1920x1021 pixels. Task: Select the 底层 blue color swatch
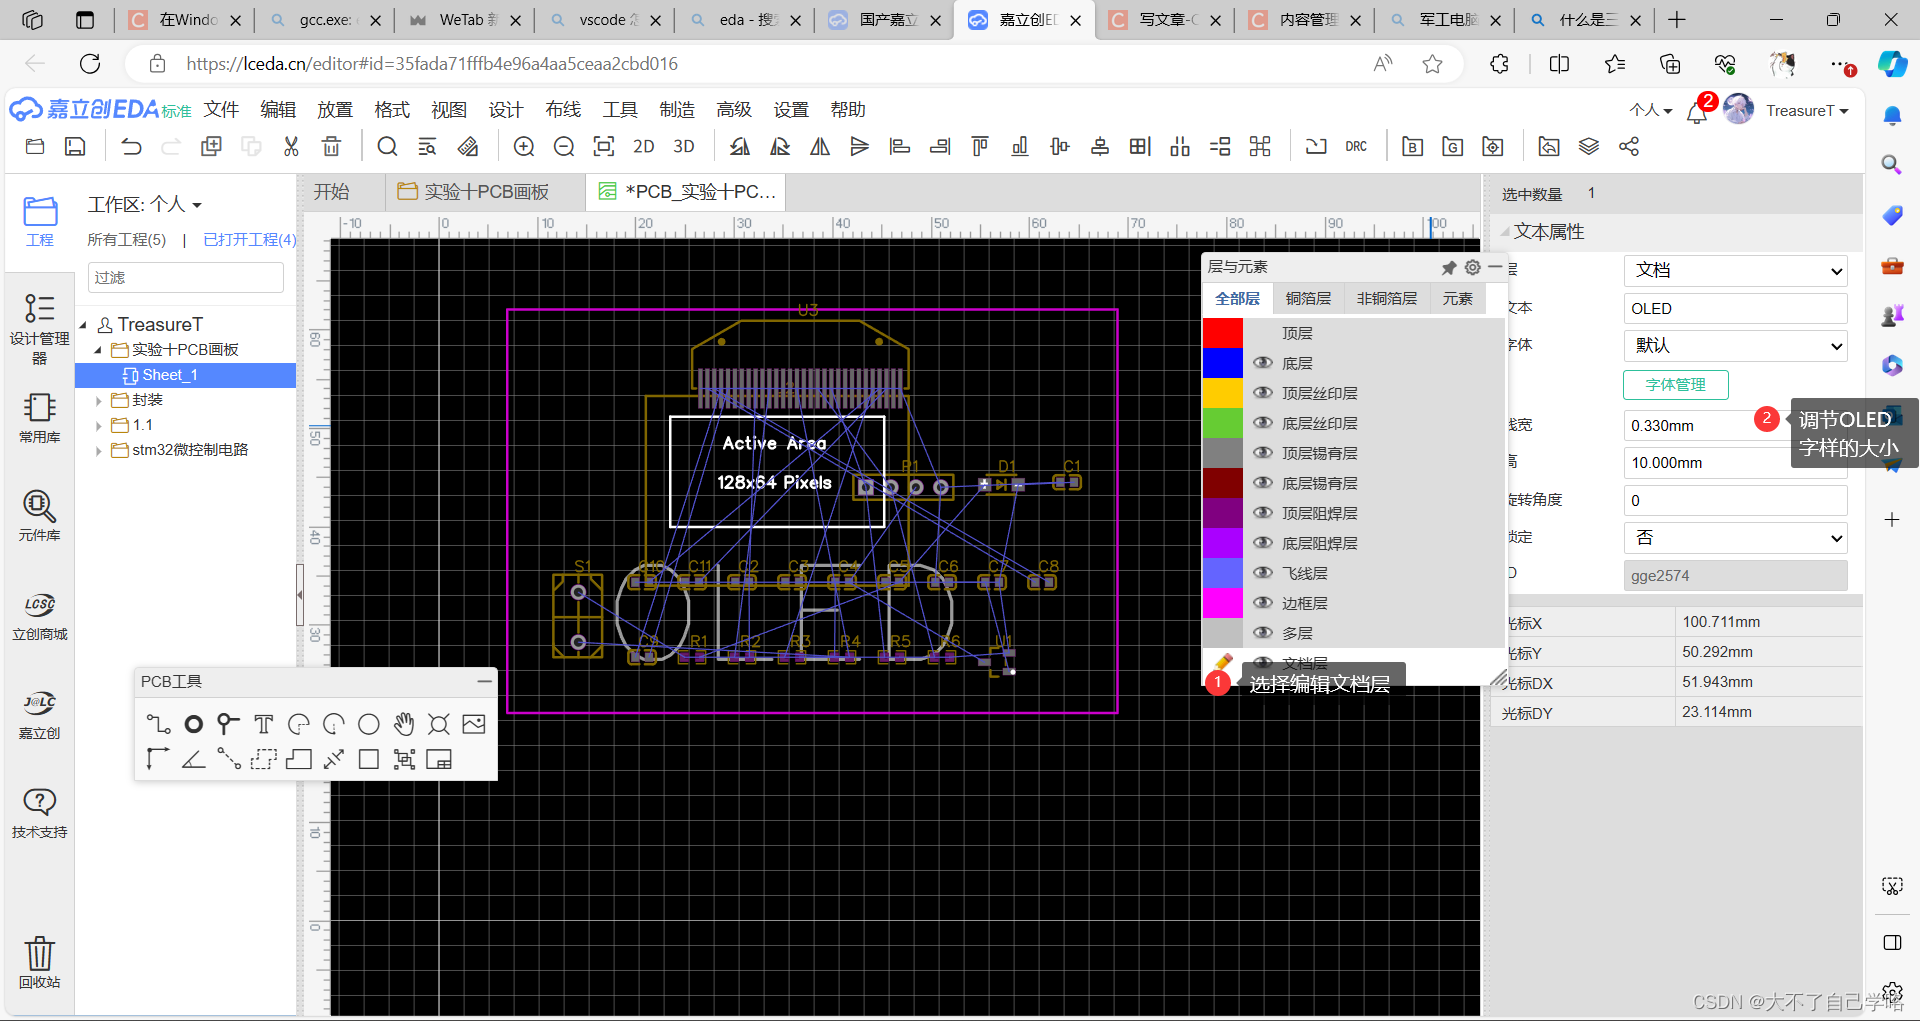click(x=1222, y=362)
